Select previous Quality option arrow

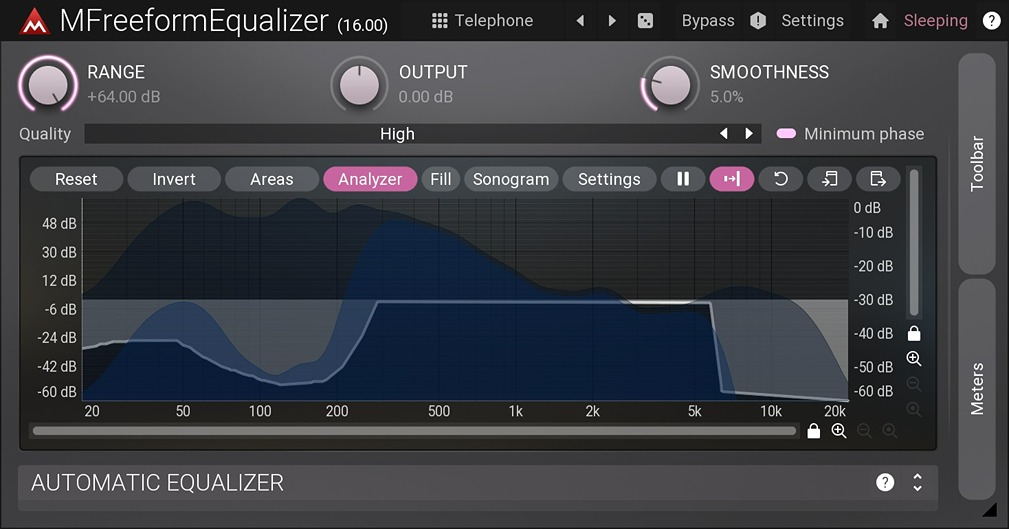(724, 134)
